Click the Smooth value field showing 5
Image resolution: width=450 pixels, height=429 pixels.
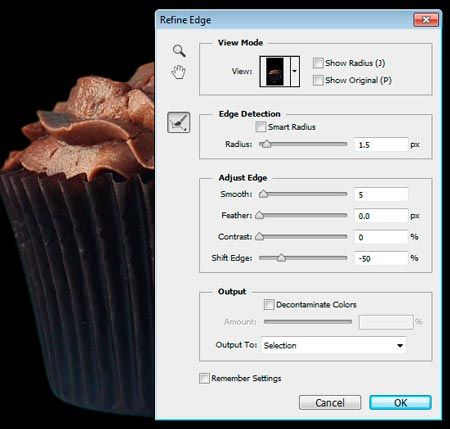pos(381,195)
